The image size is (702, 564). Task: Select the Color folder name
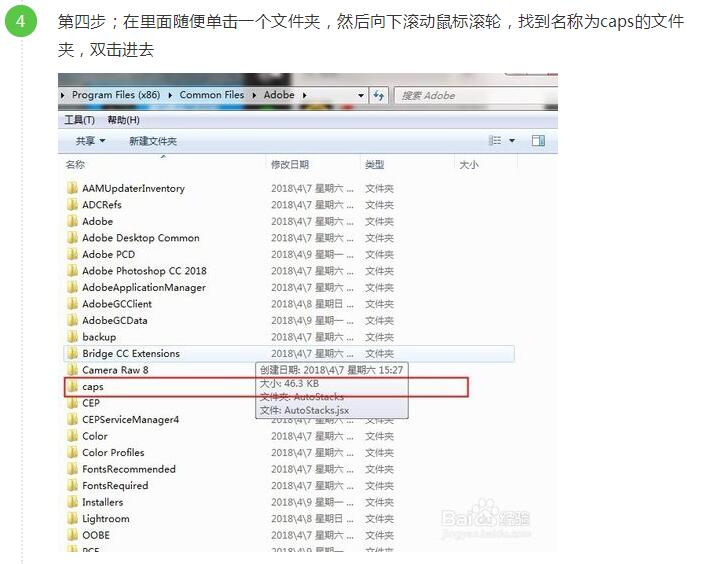click(x=95, y=436)
